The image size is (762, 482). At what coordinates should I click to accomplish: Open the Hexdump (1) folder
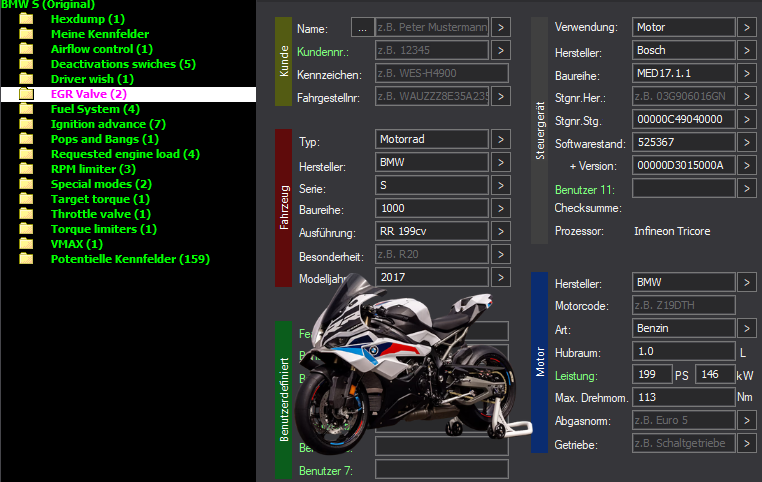coord(87,19)
